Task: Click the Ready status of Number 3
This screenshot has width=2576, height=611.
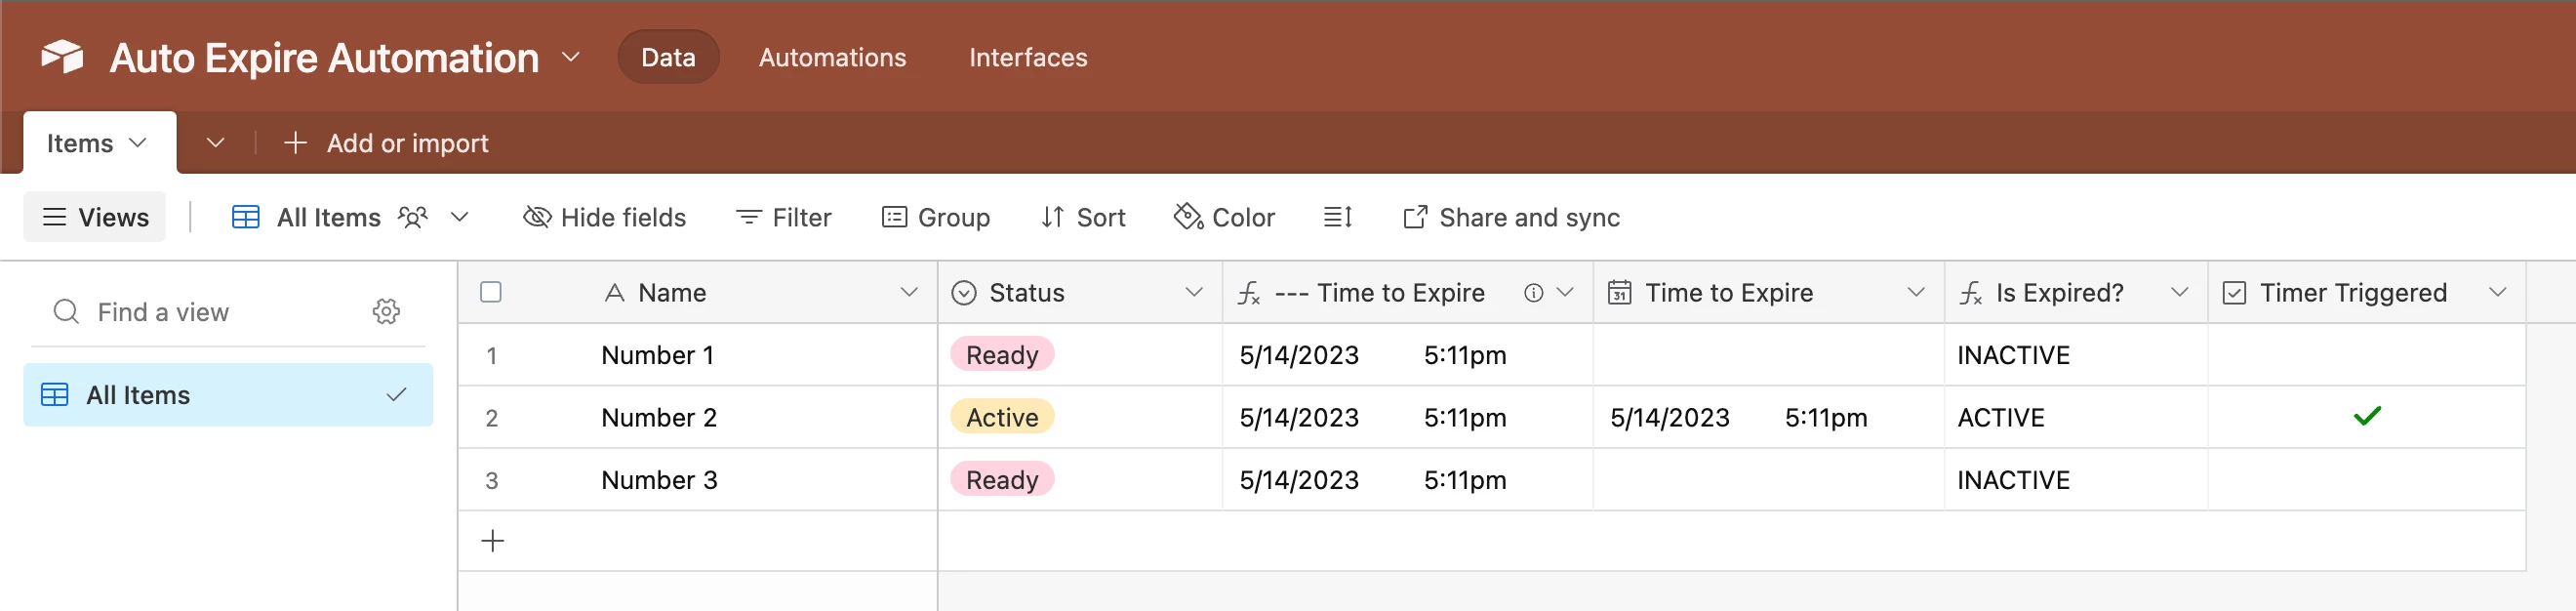Action: pyautogui.click(x=1002, y=480)
